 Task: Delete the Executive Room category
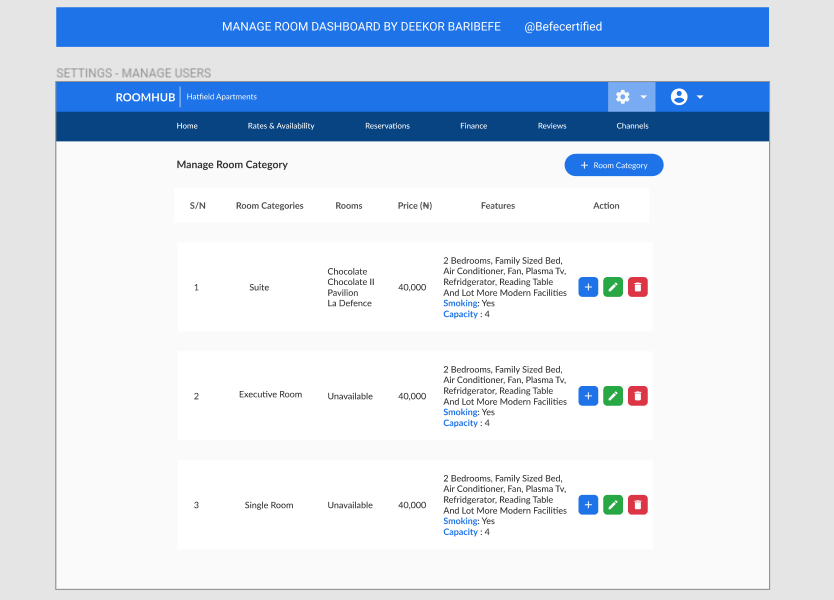(x=638, y=396)
